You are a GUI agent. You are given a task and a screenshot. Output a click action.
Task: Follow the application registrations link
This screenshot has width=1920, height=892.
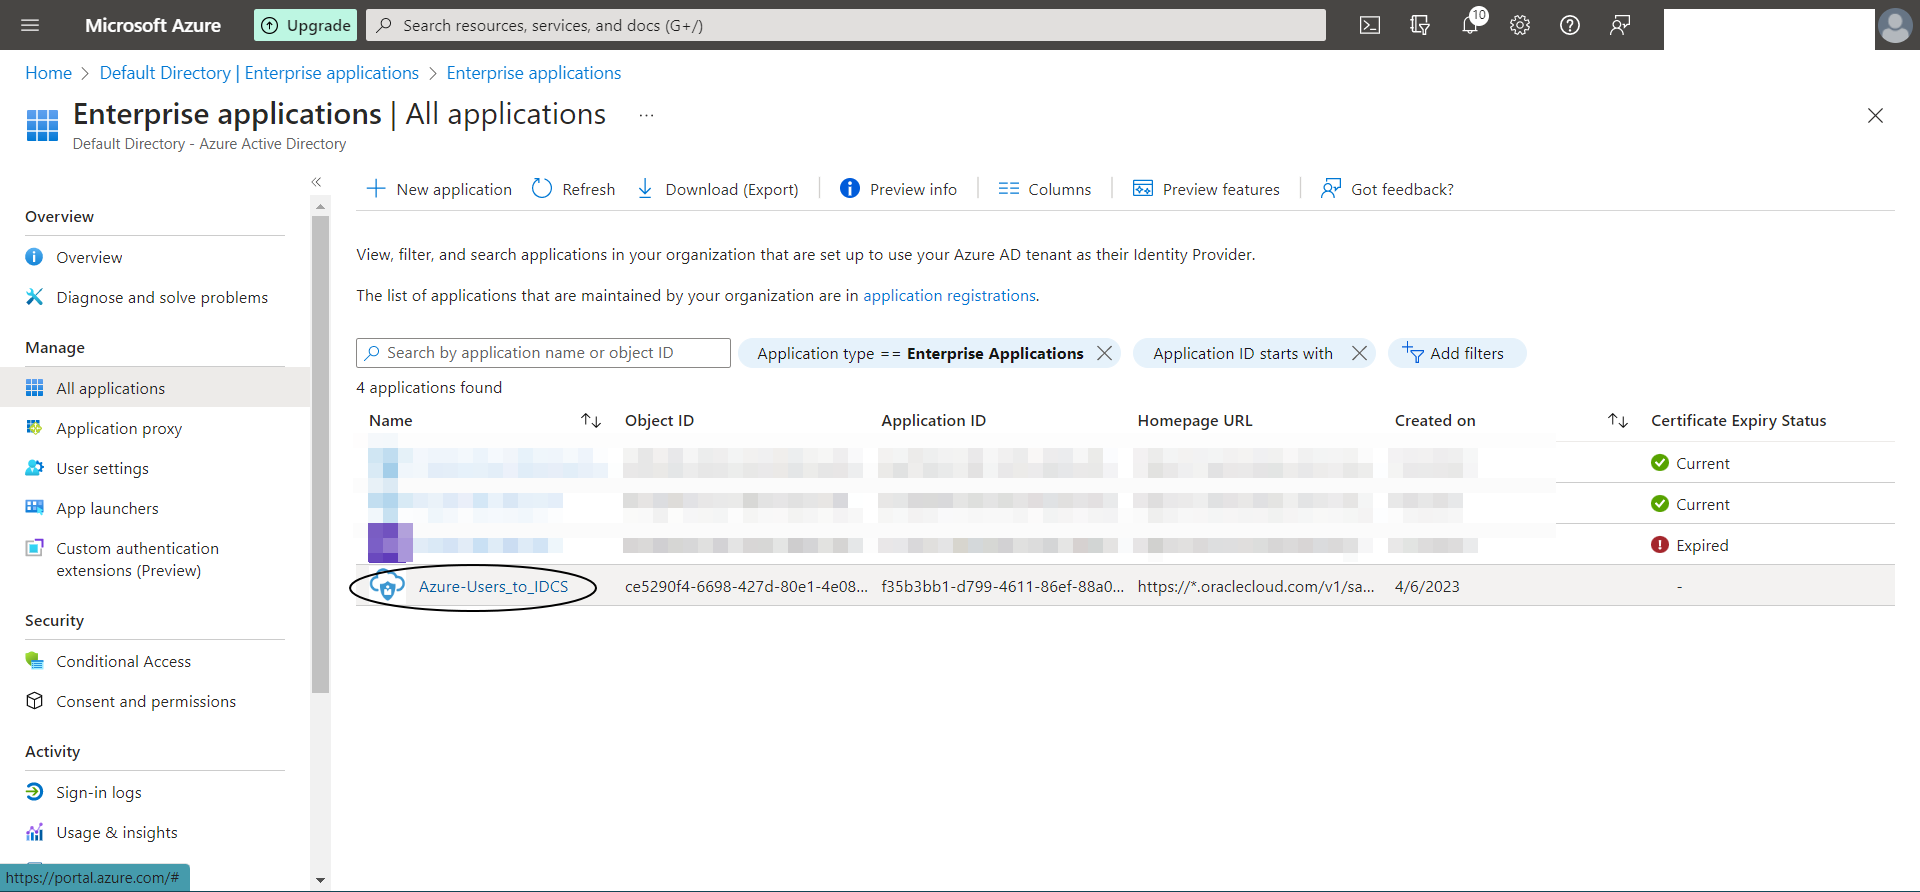[949, 295]
